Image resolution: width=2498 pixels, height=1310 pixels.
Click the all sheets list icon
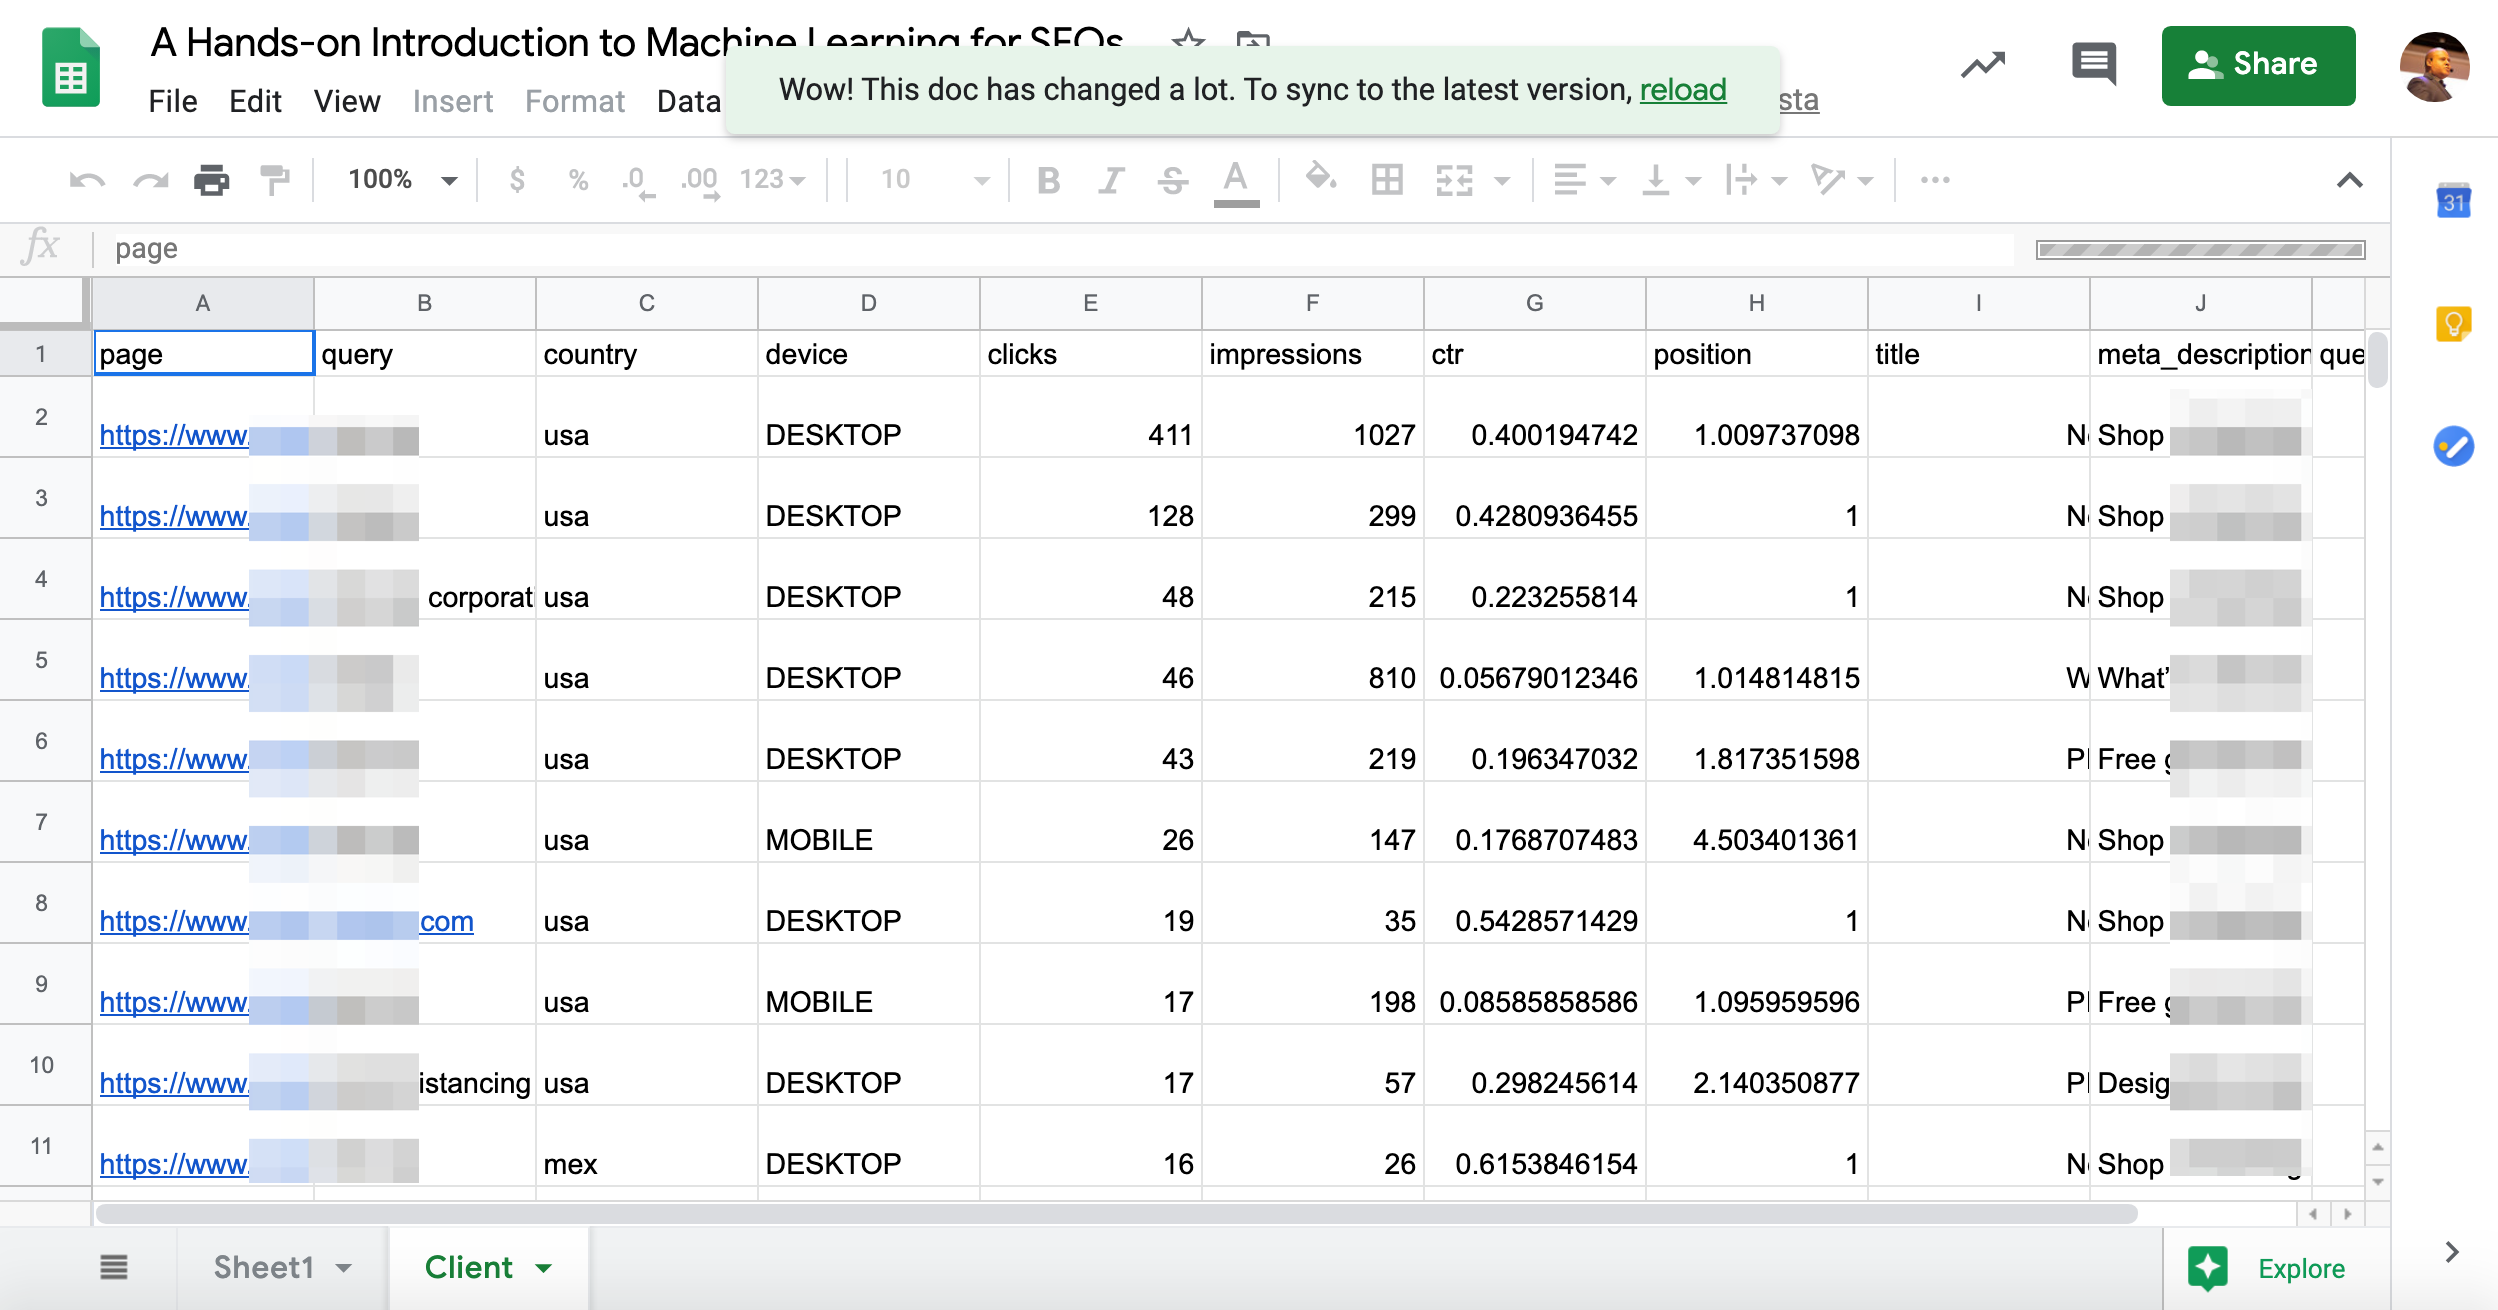tap(114, 1267)
